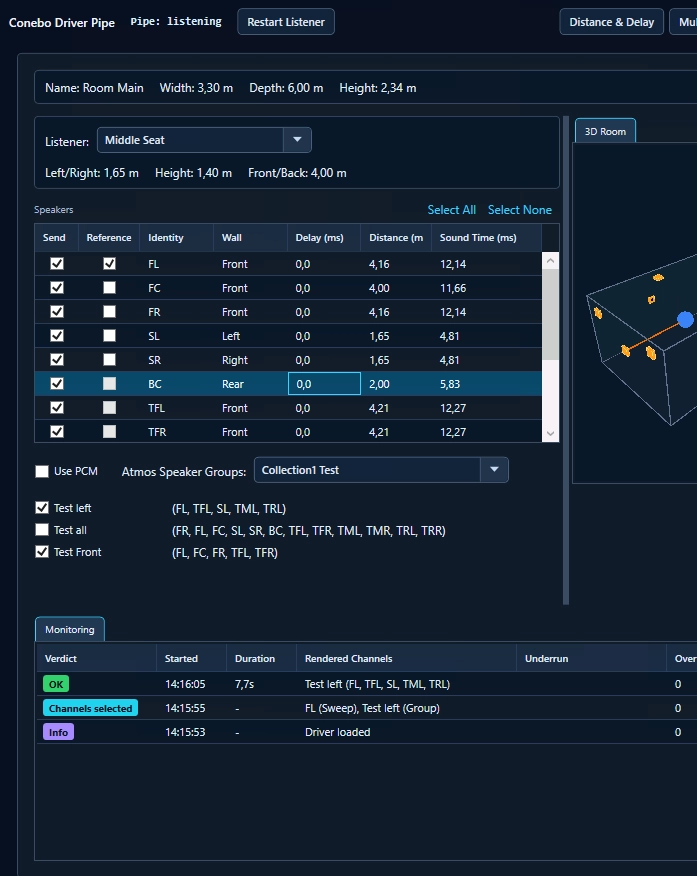Screen dimensions: 697x876
Task: Click the SL wall cell 'Left'
Action: coord(231,336)
